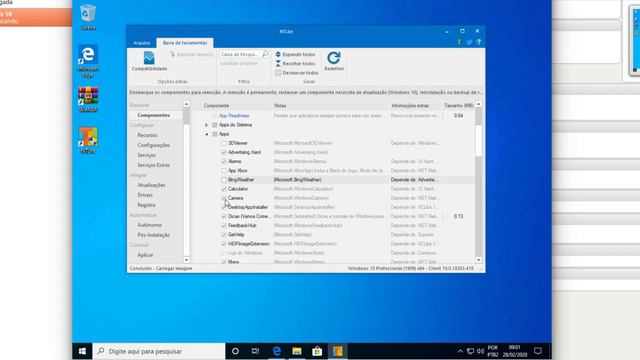This screenshot has height=360, width=640.
Task: Open Task View on the taskbar
Action: coord(256,351)
